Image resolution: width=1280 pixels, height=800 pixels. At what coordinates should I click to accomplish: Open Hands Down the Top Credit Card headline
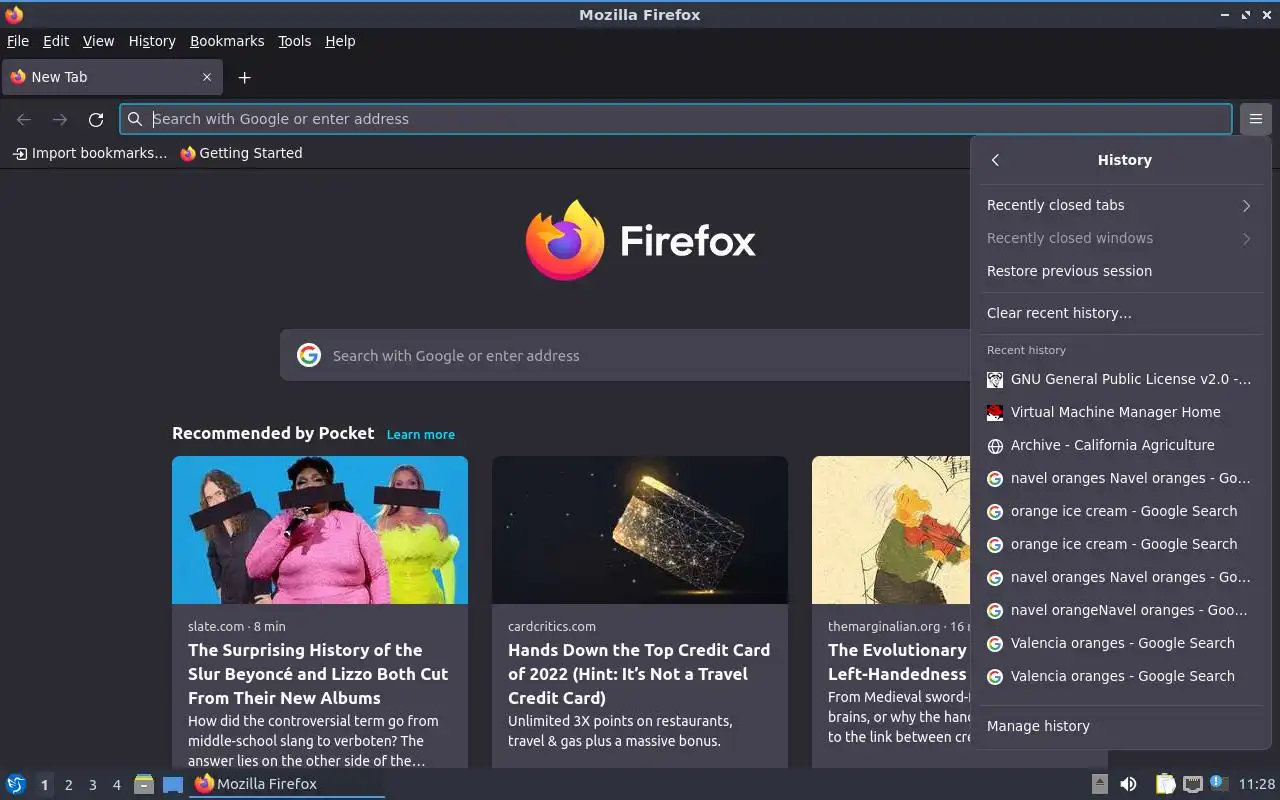pos(639,674)
